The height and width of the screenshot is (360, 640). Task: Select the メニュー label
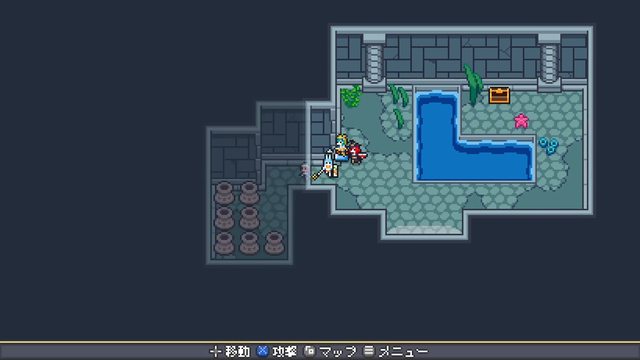(403, 351)
